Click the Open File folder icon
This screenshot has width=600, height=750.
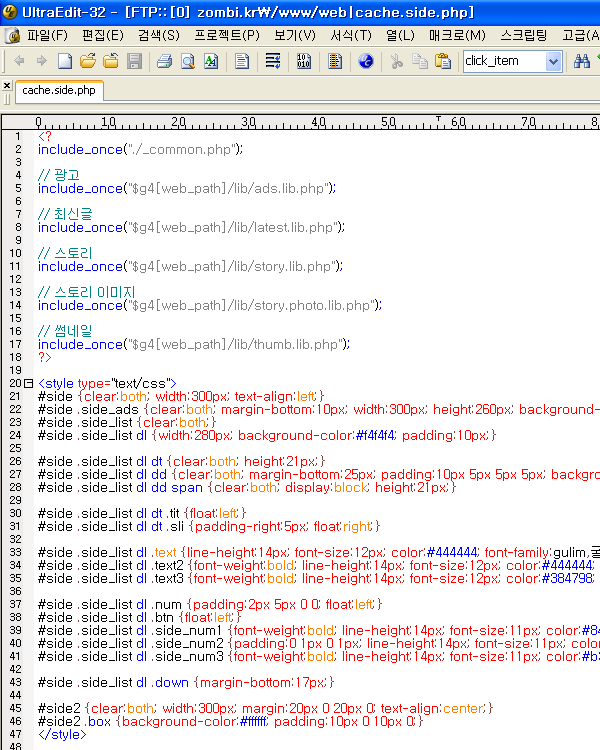87,61
